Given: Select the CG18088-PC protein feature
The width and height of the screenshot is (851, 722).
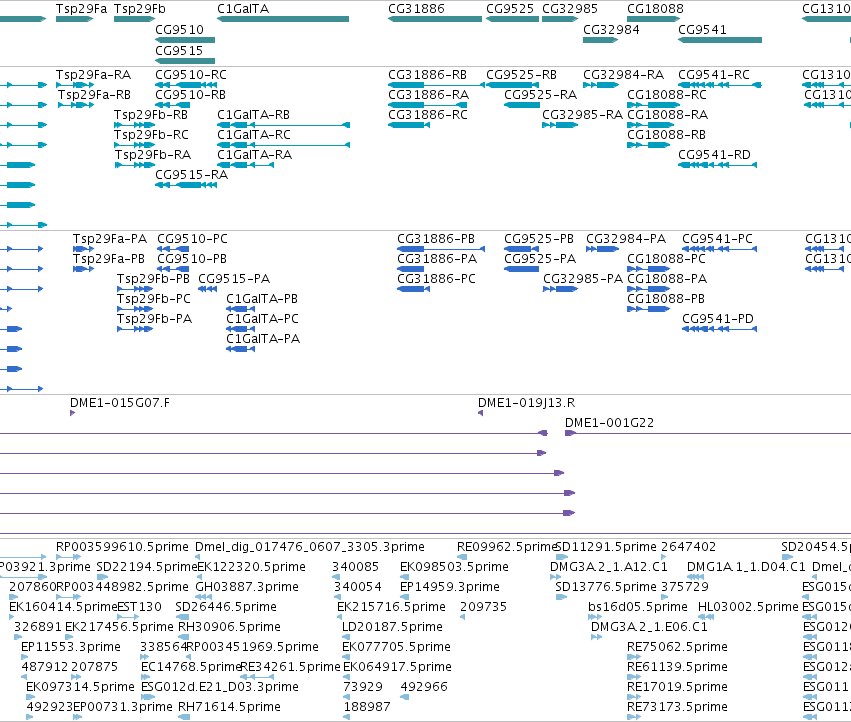Looking at the screenshot, I should (649, 269).
